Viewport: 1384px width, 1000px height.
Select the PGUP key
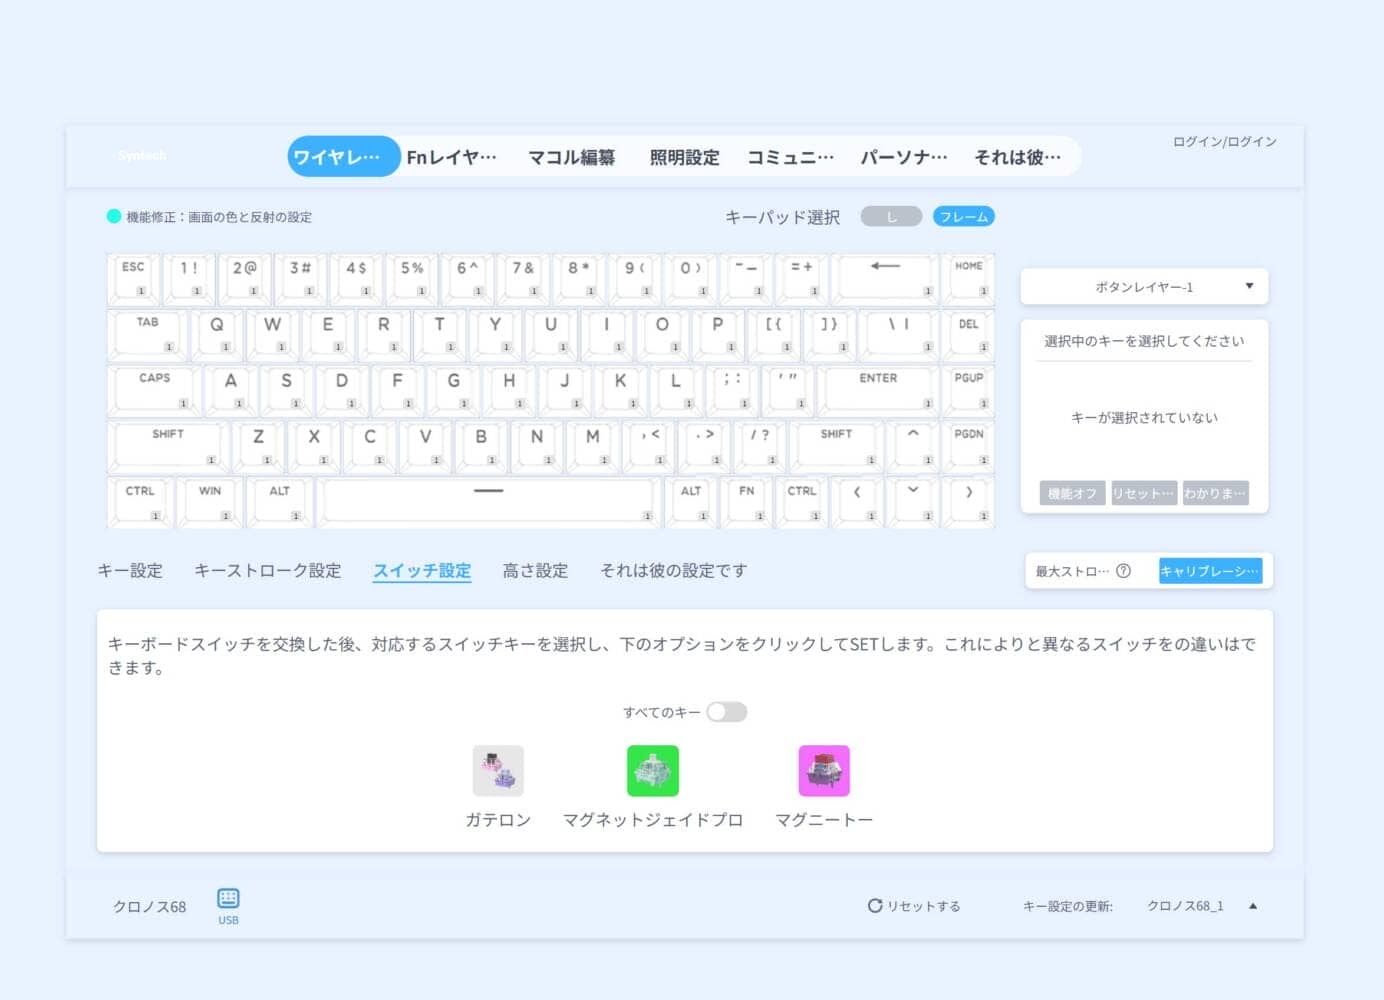click(x=969, y=390)
